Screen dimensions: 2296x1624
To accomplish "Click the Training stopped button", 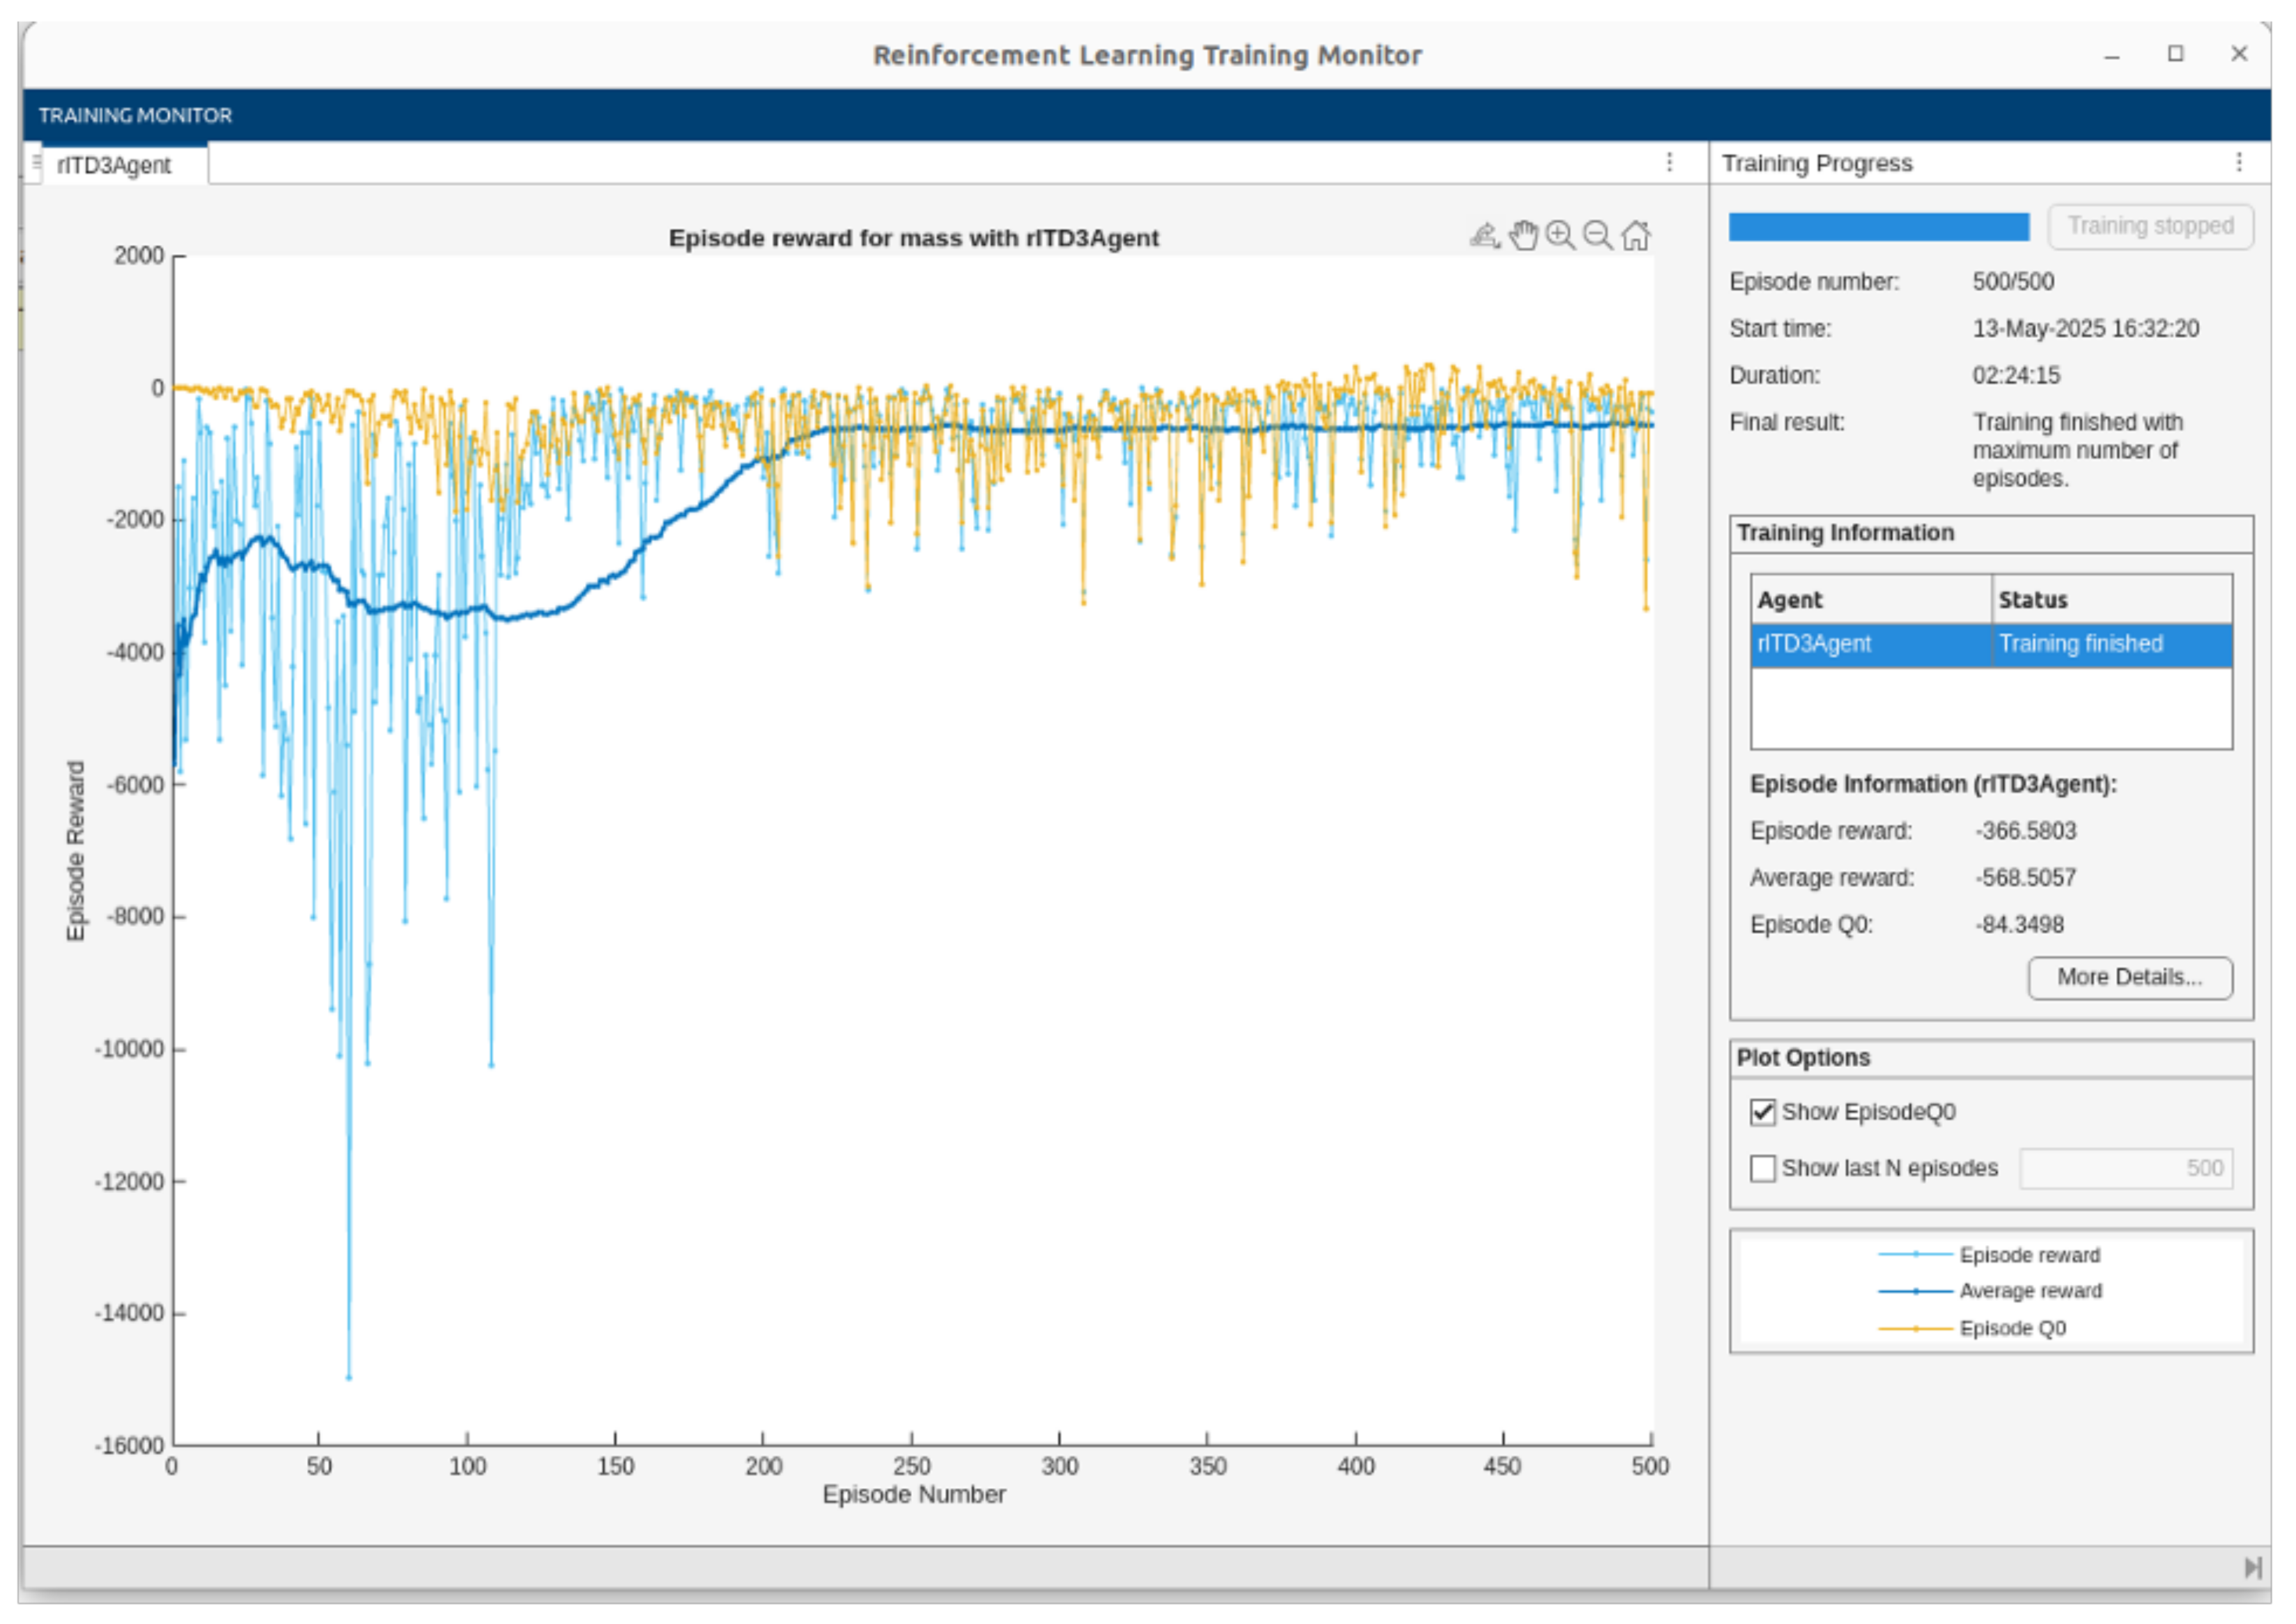I will point(2151,226).
